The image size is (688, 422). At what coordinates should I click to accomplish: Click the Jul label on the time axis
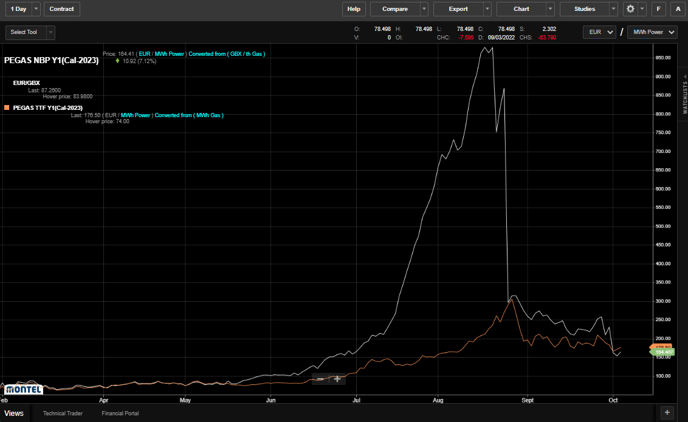pos(356,400)
